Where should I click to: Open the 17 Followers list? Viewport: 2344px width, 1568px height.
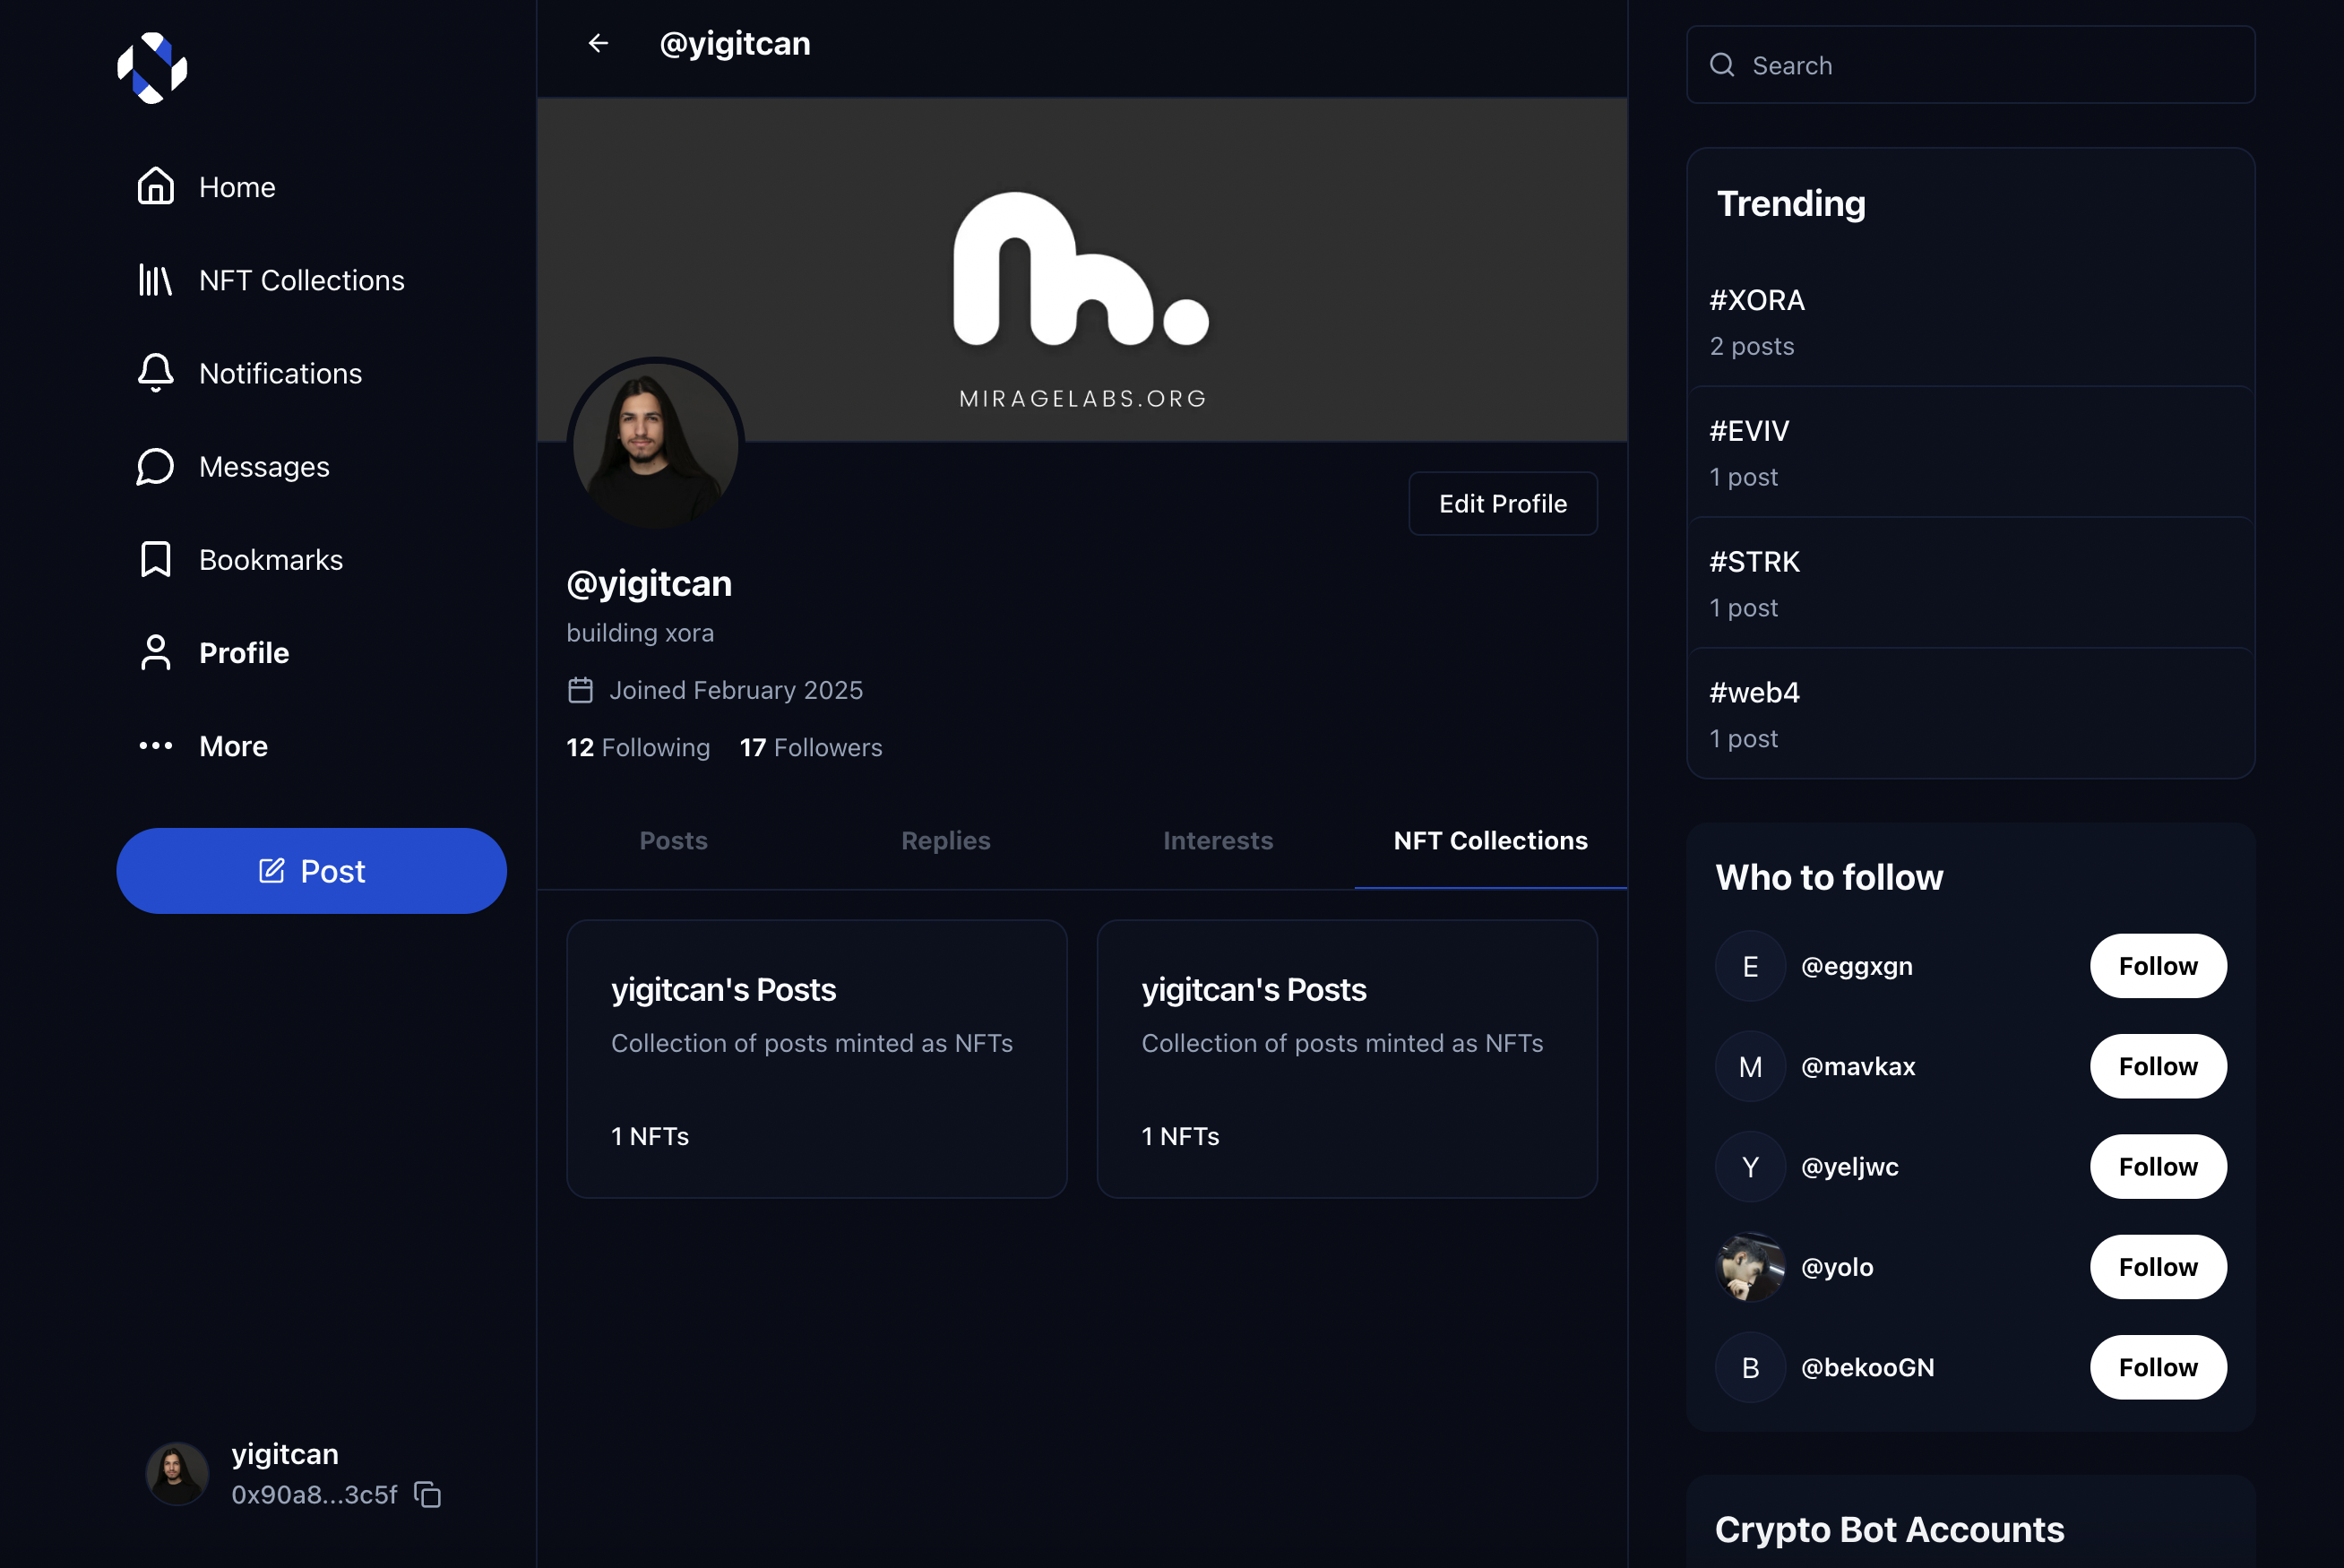pos(811,747)
